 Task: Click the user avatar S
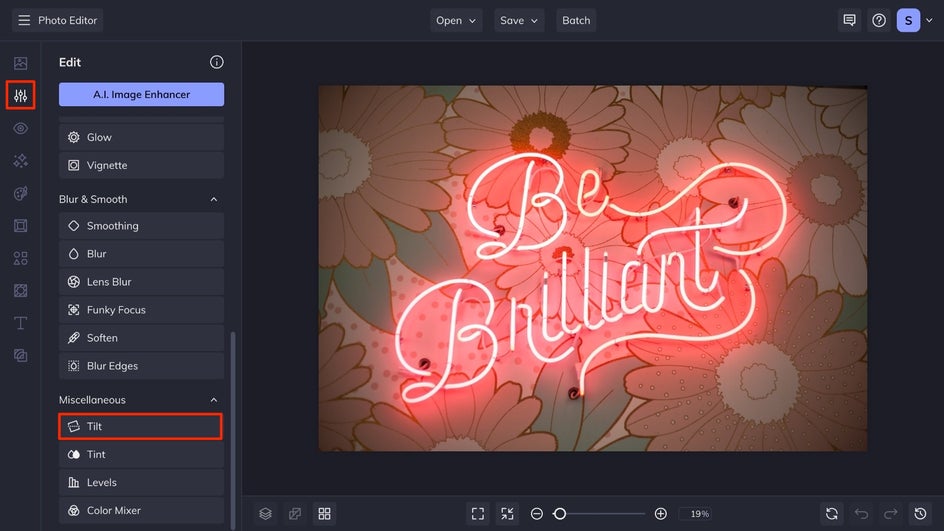908,20
